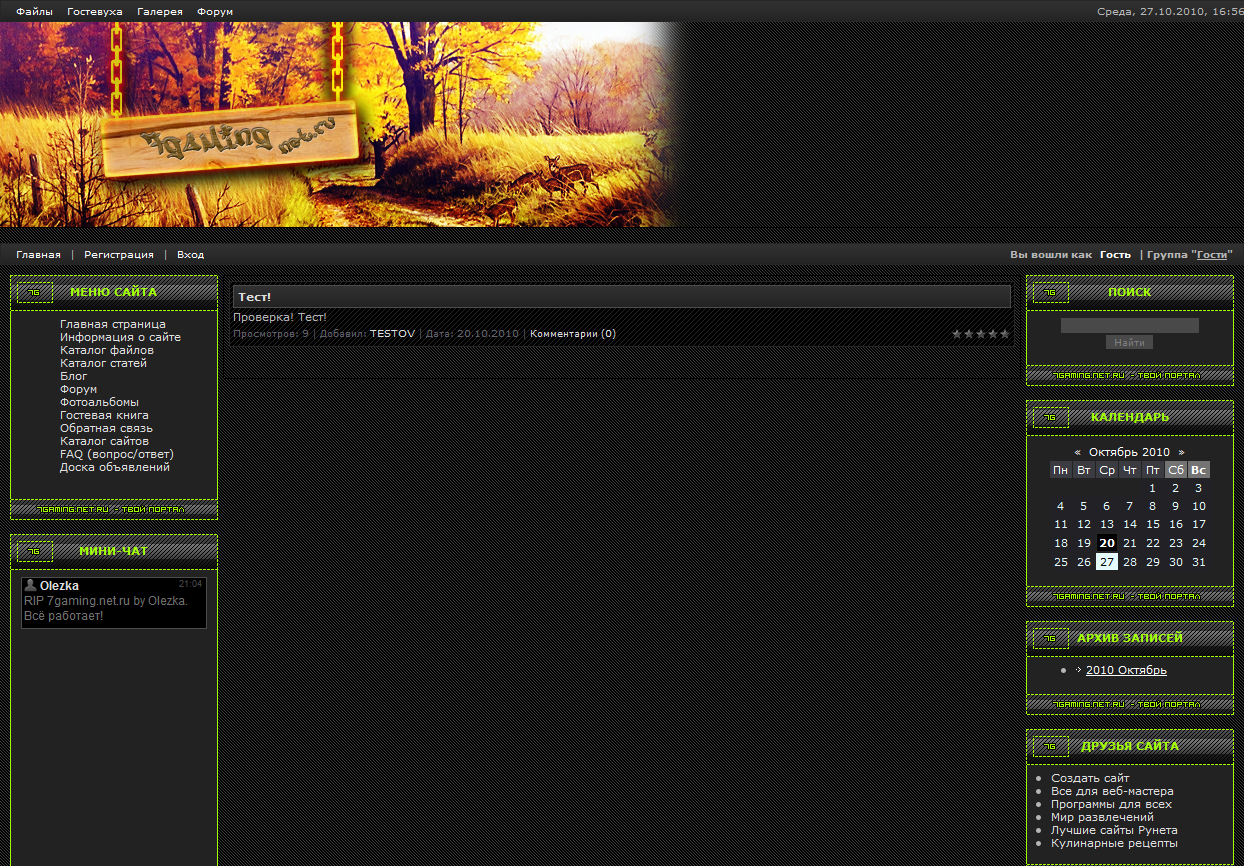Image resolution: width=1244 pixels, height=866 pixels.
Task: Rate the post with the fifth star
Action: pyautogui.click(x=1005, y=334)
